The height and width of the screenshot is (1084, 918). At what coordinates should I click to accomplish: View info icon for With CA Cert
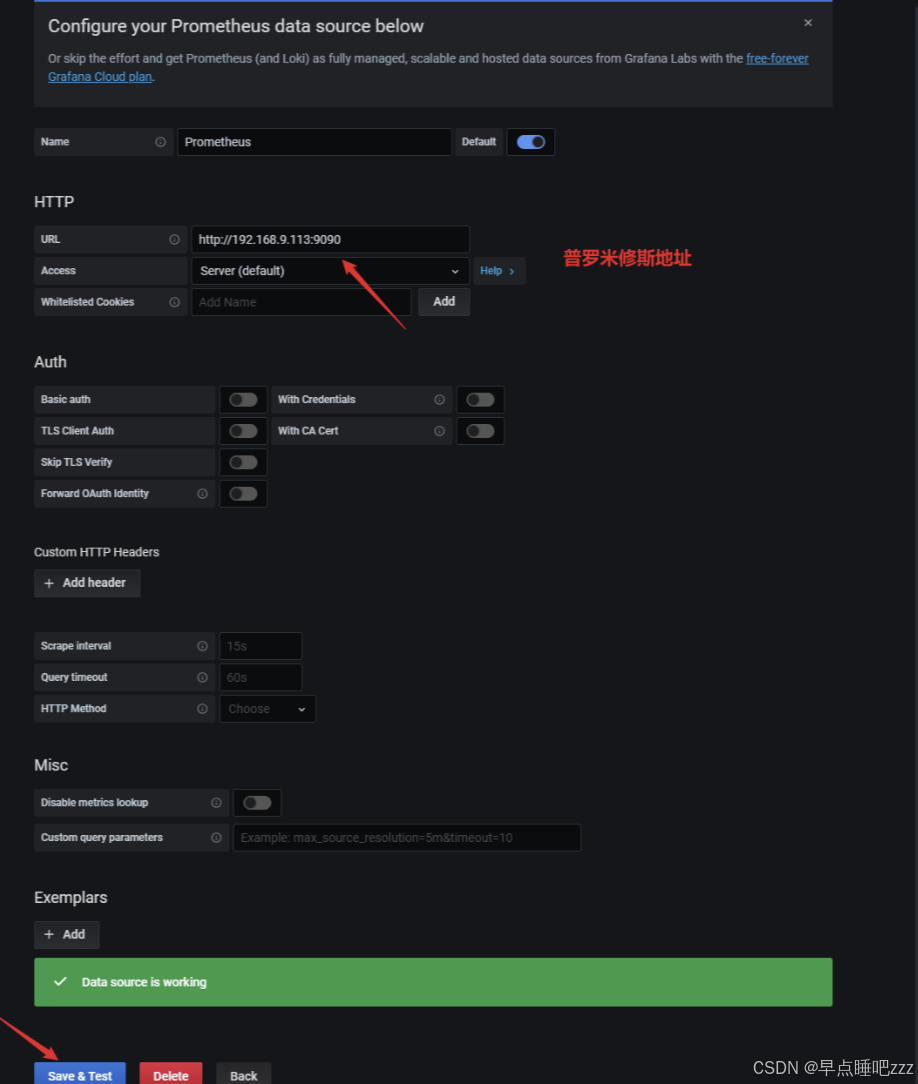pyautogui.click(x=439, y=431)
